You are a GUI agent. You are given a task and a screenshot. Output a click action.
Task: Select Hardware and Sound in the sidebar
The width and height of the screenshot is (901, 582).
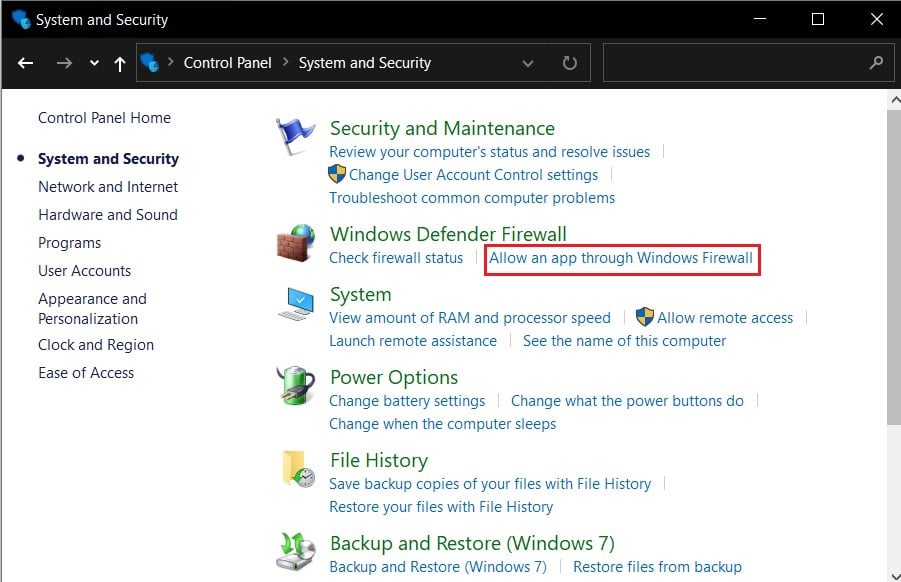coord(108,214)
